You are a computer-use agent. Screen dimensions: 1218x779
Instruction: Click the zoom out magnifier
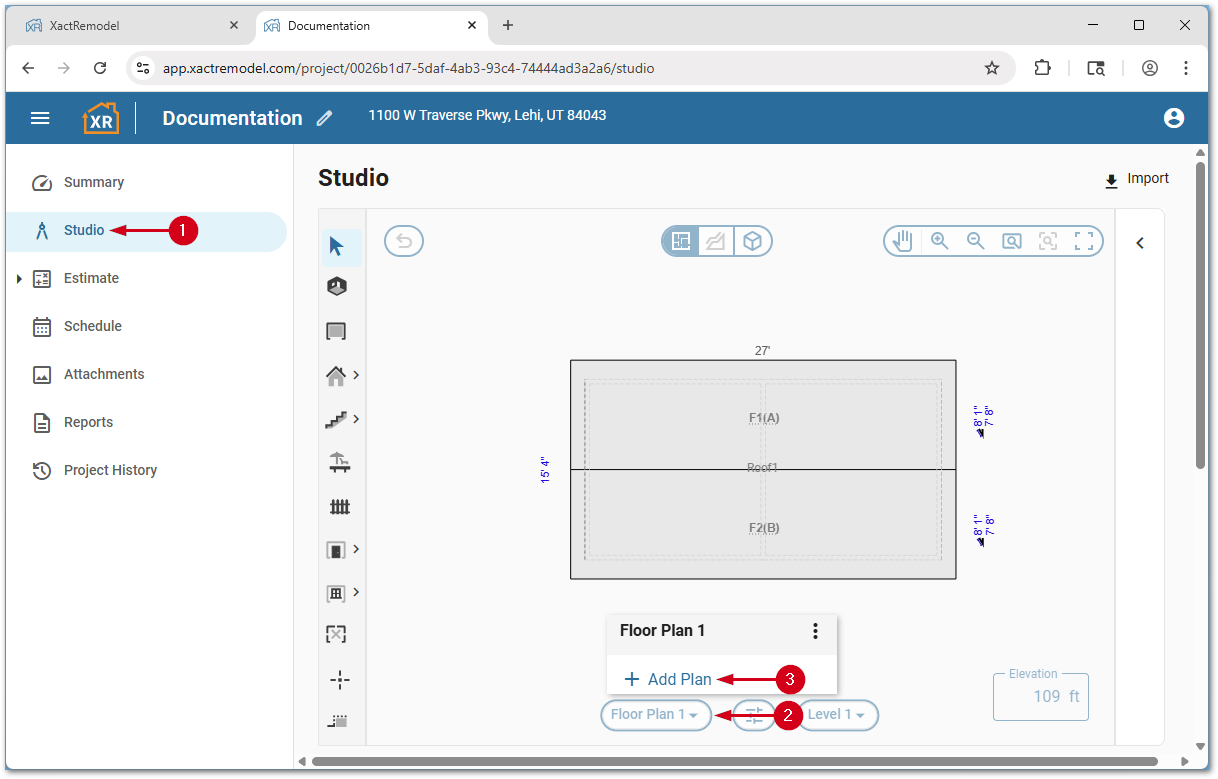click(975, 241)
